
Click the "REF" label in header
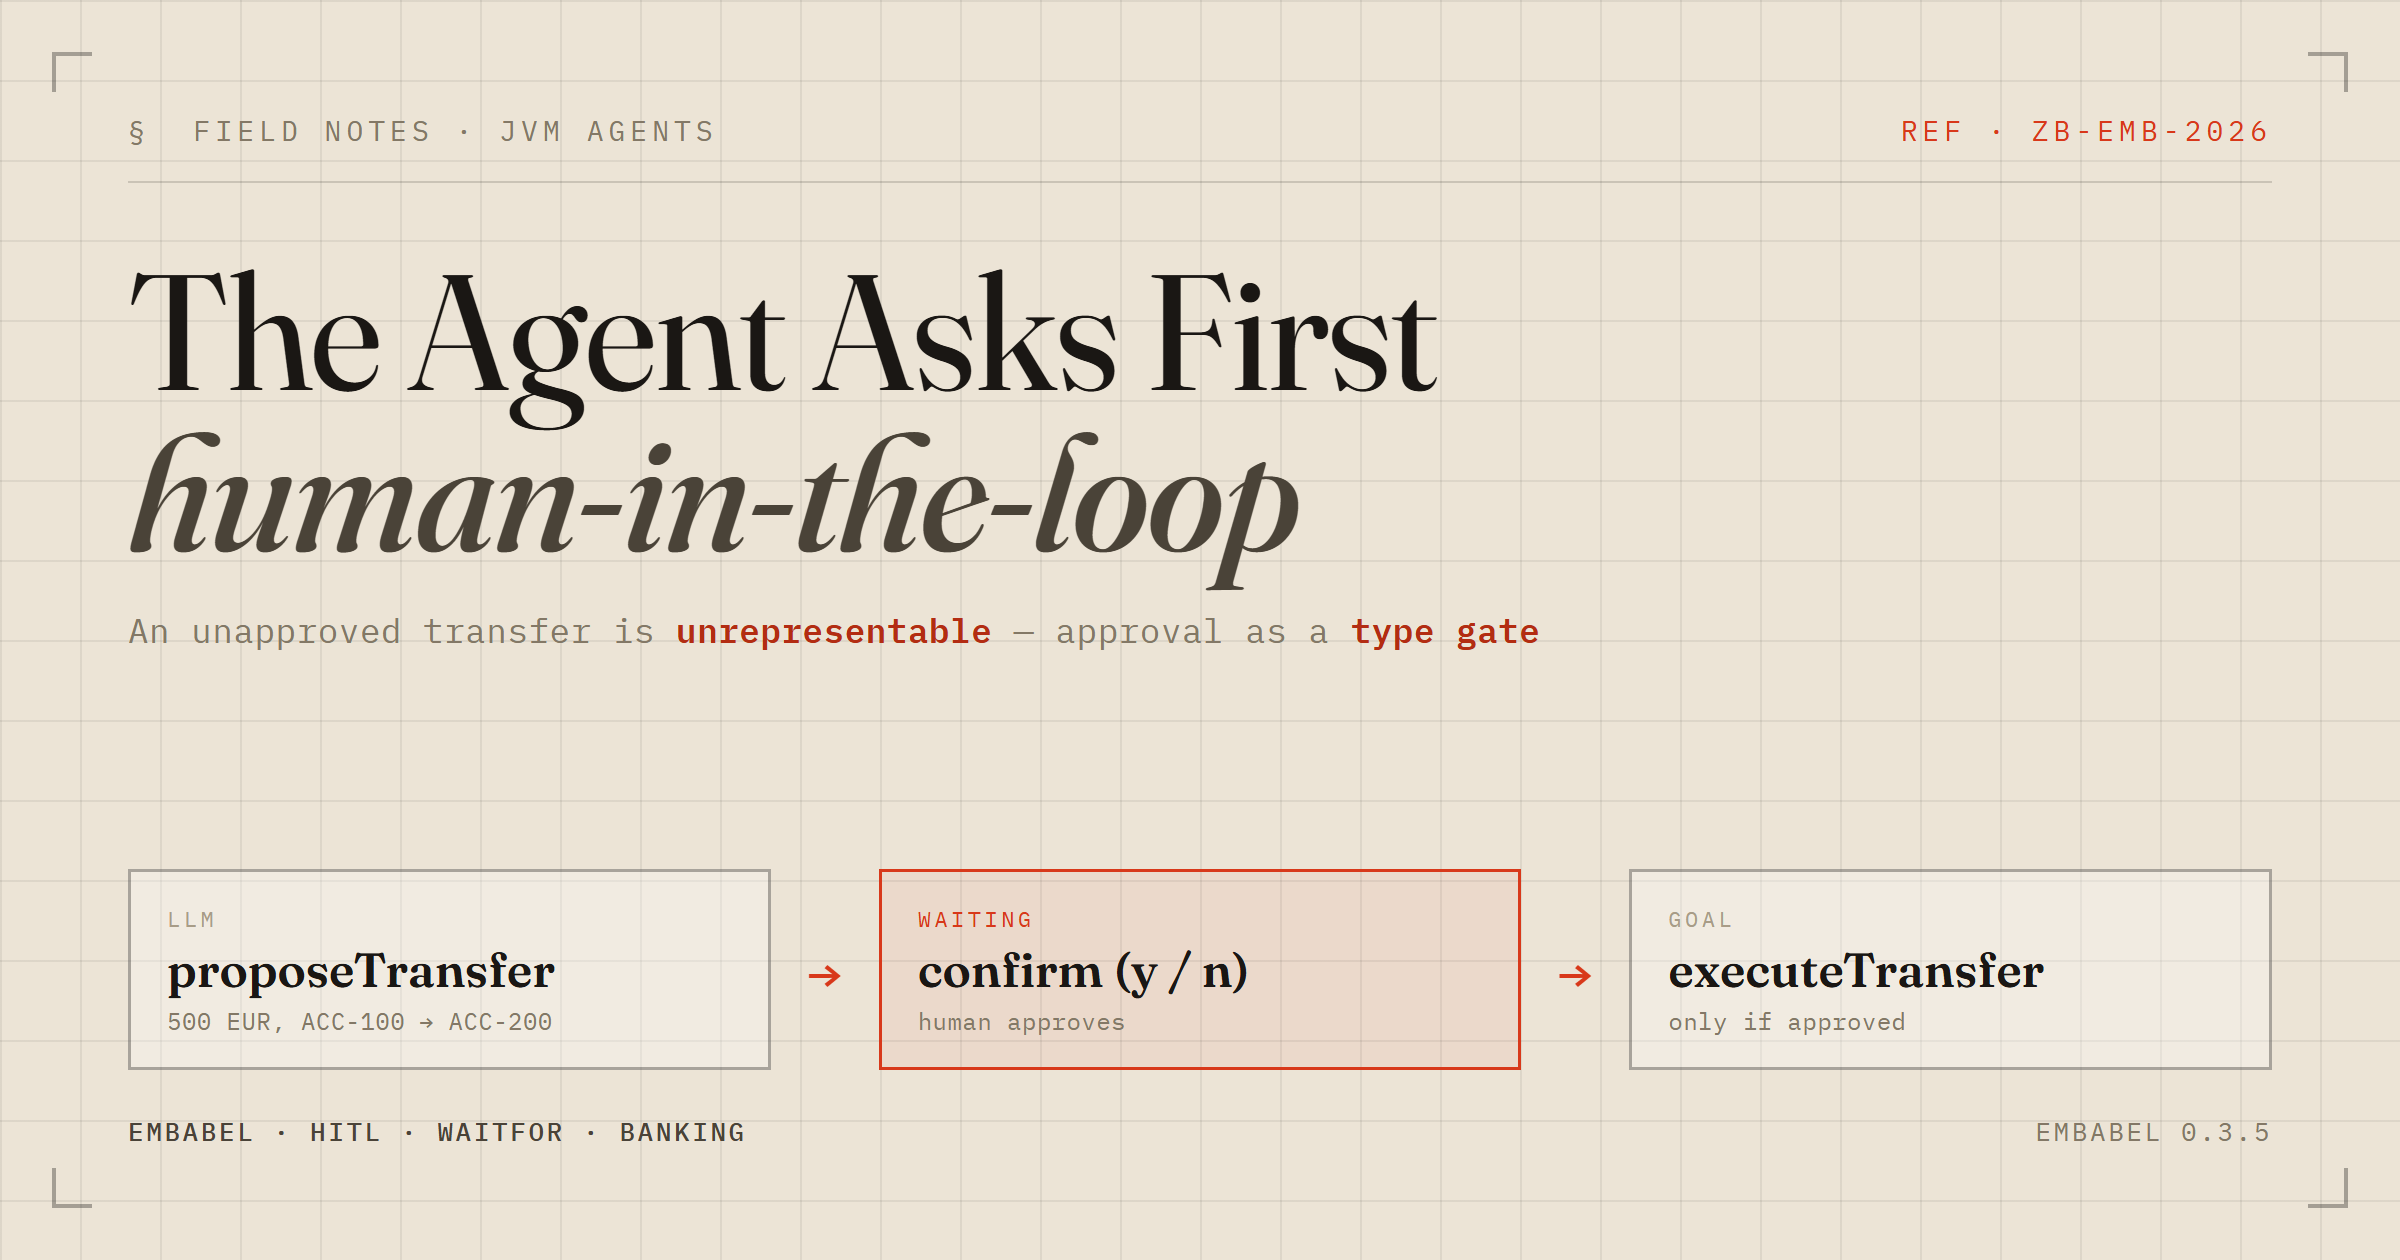click(x=1932, y=132)
